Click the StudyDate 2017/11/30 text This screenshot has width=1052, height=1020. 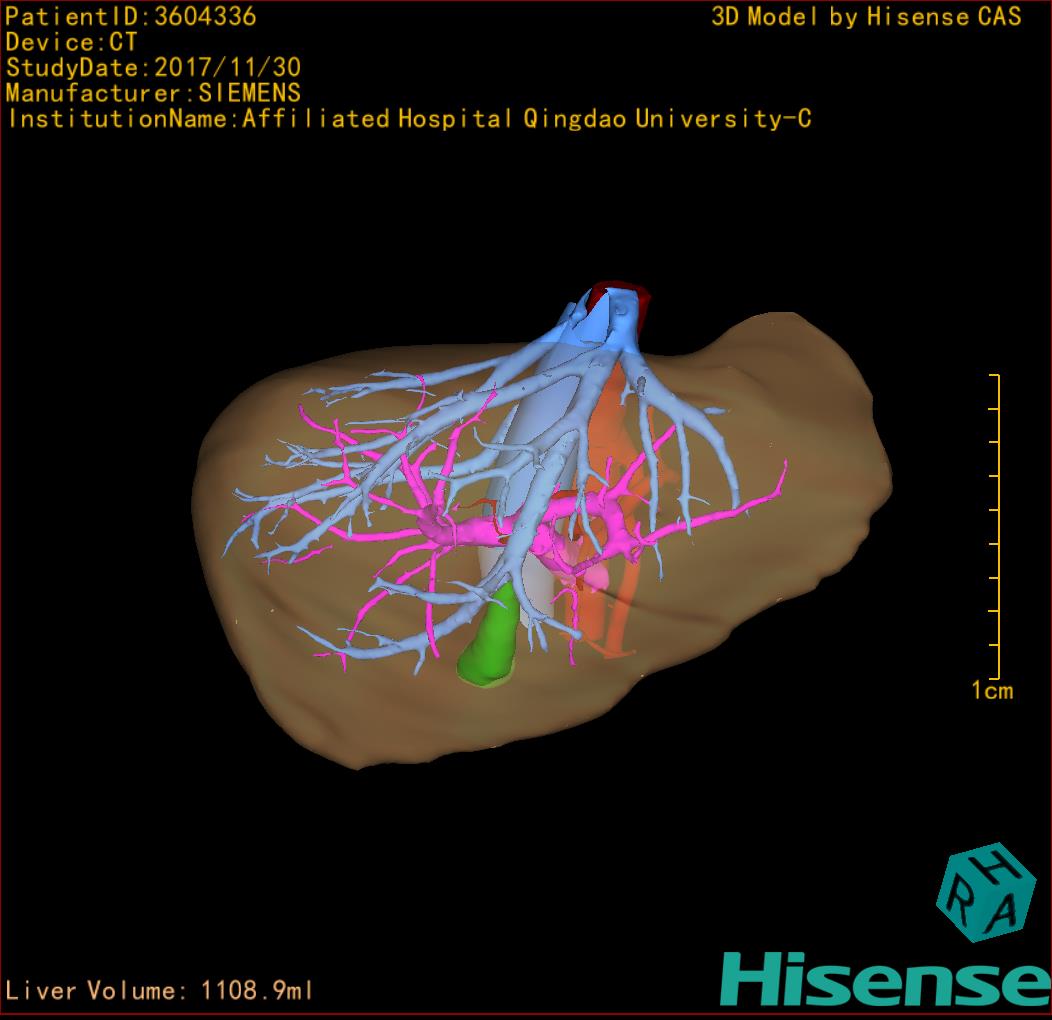click(153, 68)
